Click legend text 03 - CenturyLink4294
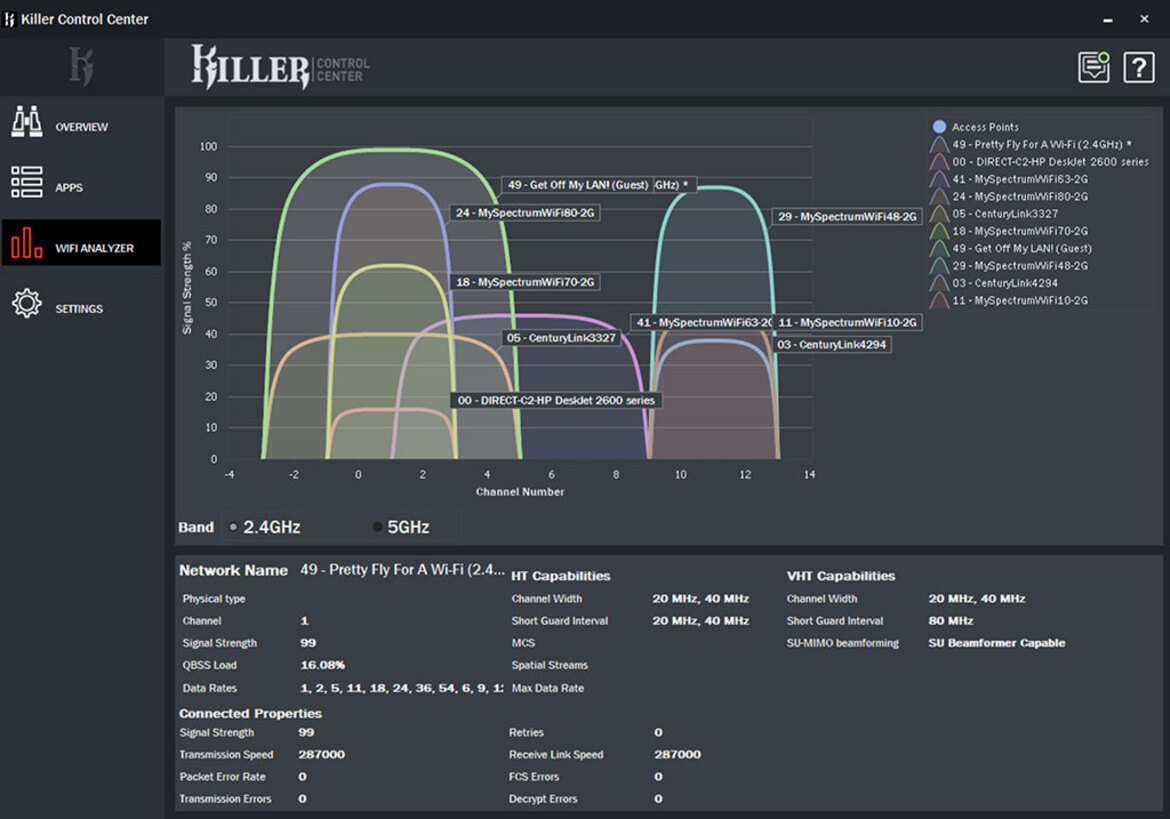 coord(1004,283)
